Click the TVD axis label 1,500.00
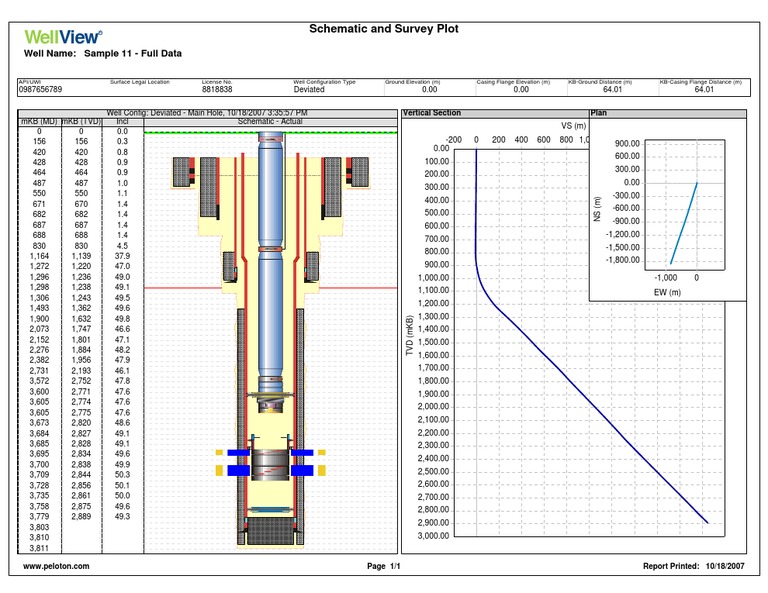 click(x=433, y=342)
